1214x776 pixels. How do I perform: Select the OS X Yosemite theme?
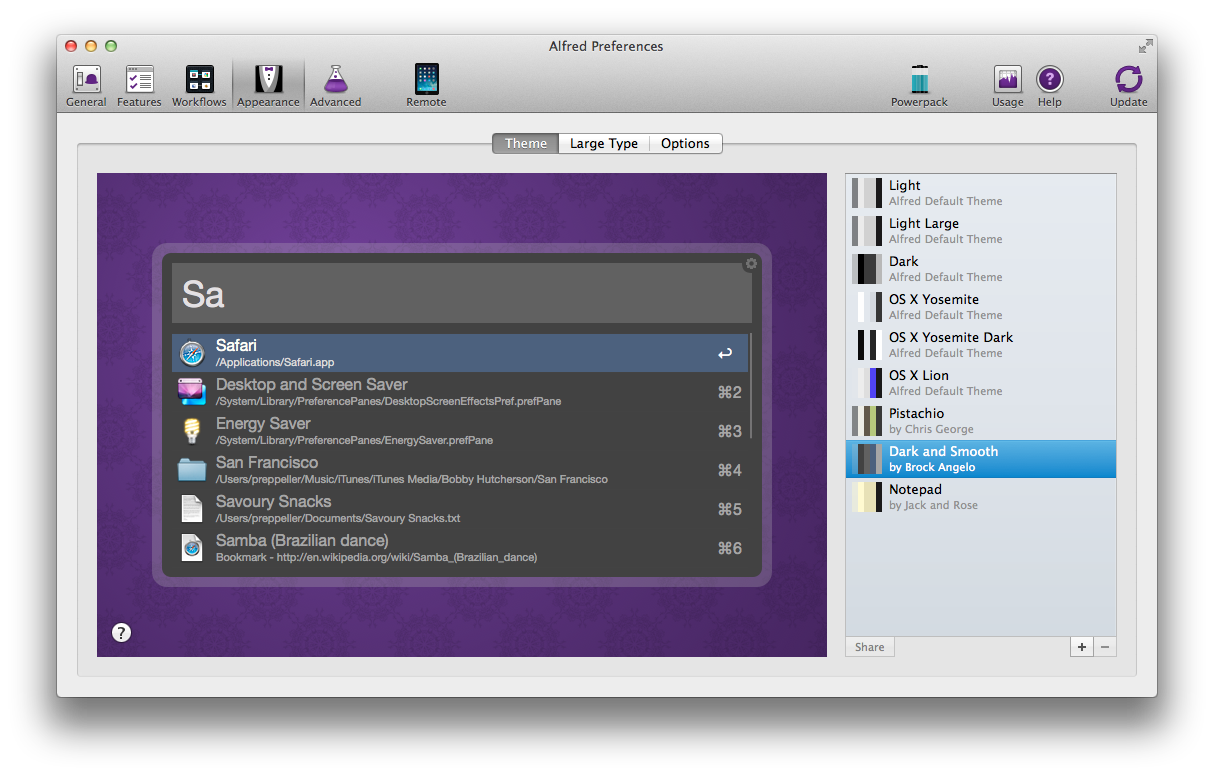coord(981,307)
